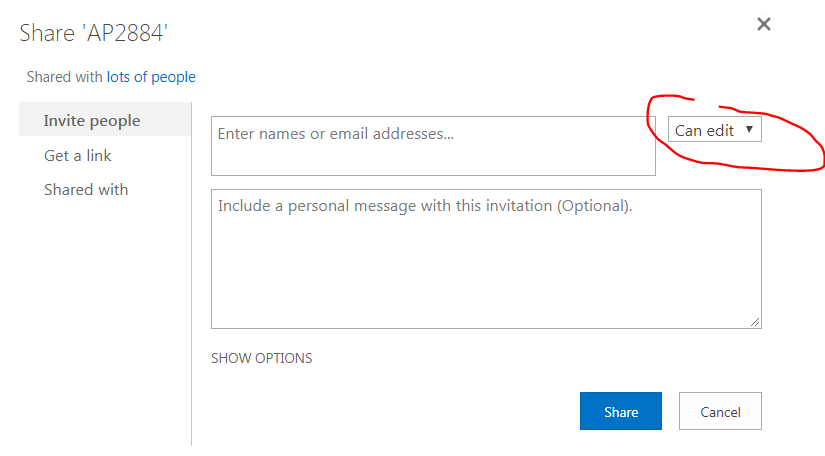This screenshot has width=825, height=456.
Task: Place cursor in the 'Enter names' placeholder text
Action: pos(336,133)
